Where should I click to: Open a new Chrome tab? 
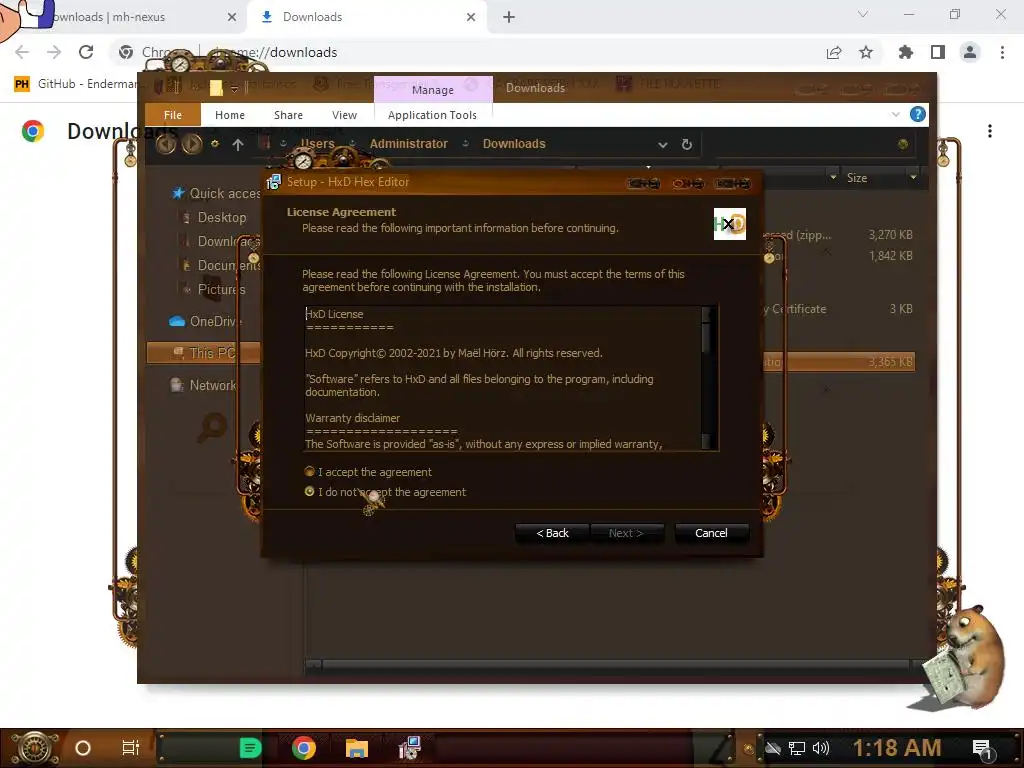click(x=509, y=17)
